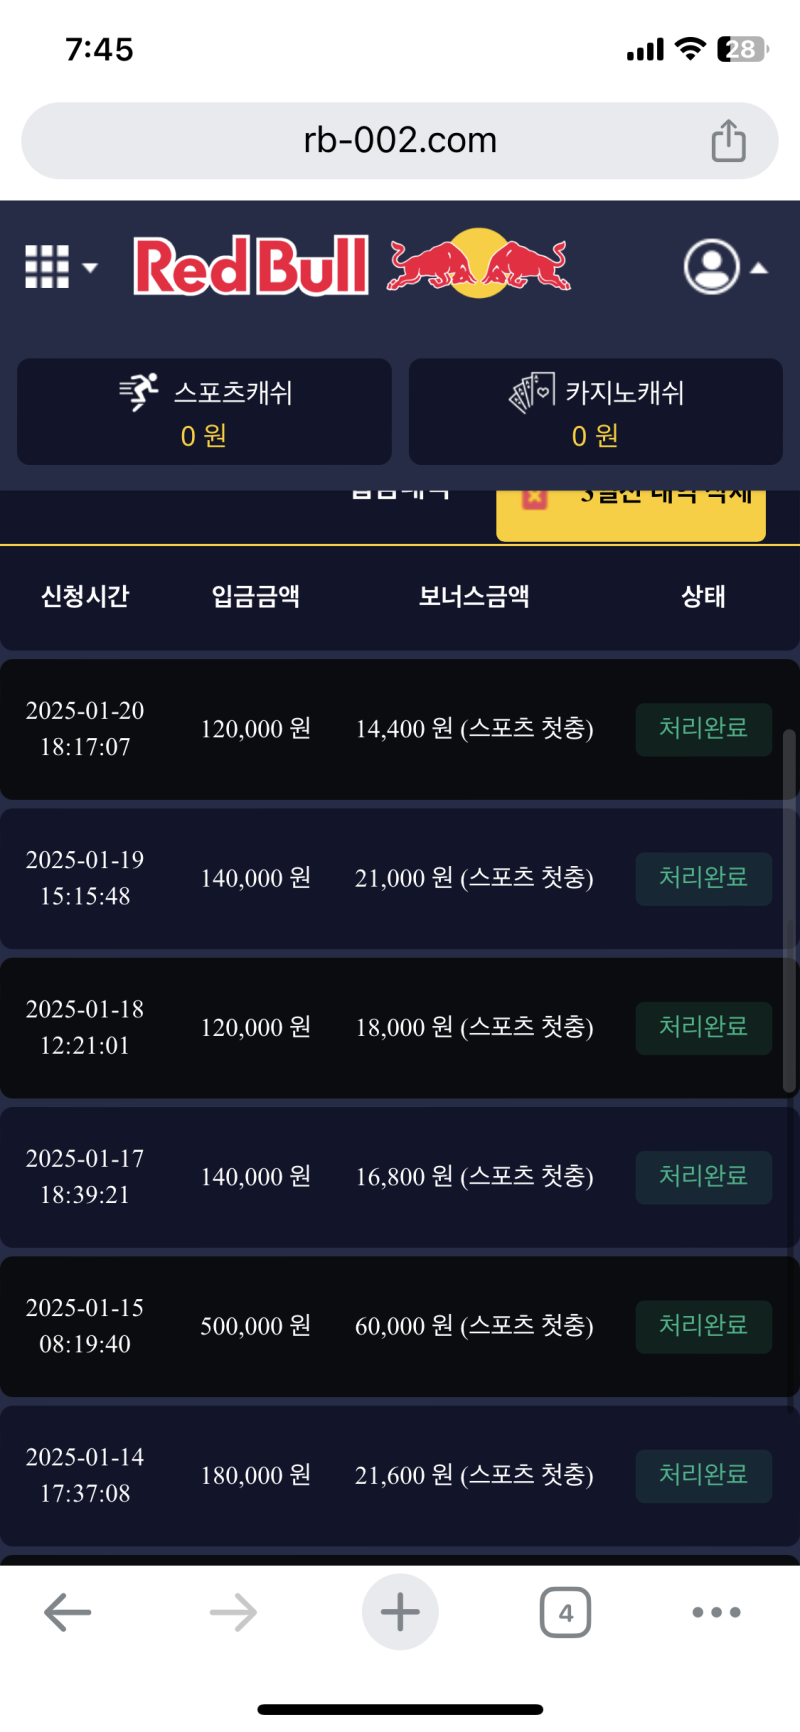Open the browser three-dot more menu
Viewport: 800px width, 1732px height.
pos(716,1612)
